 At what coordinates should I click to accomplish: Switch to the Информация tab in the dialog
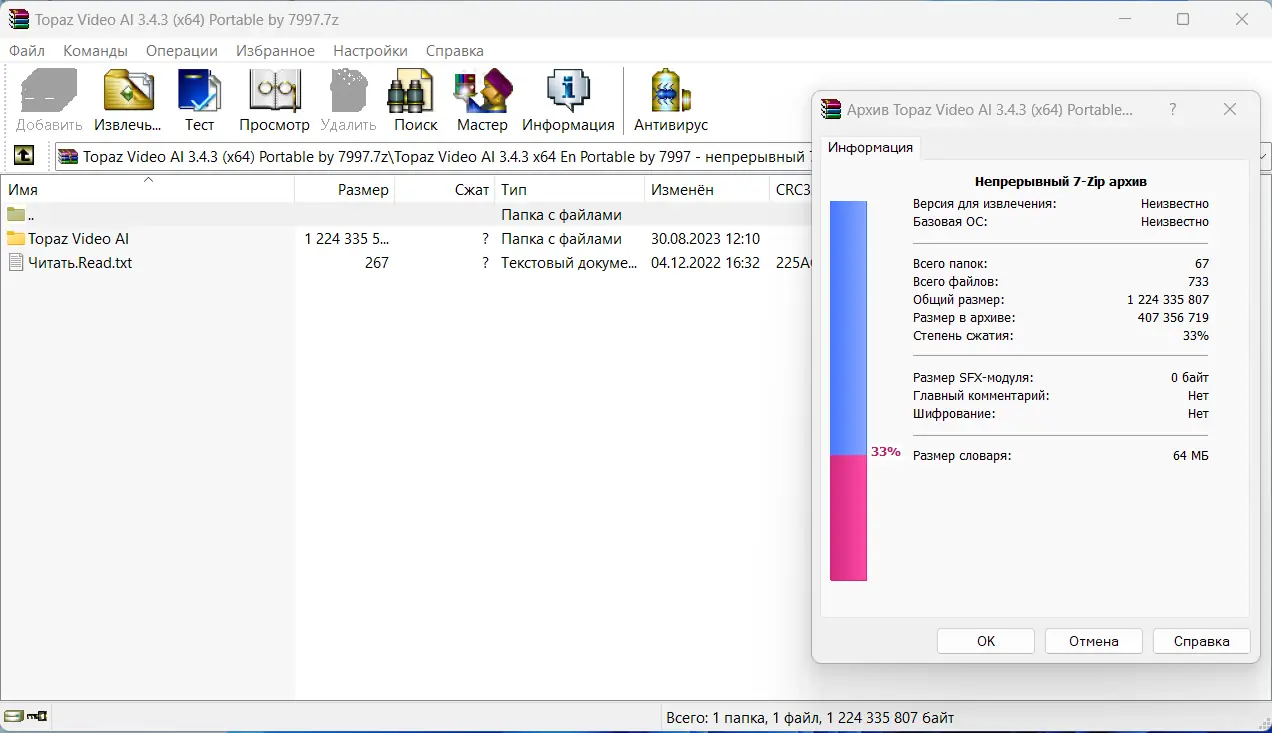869,147
